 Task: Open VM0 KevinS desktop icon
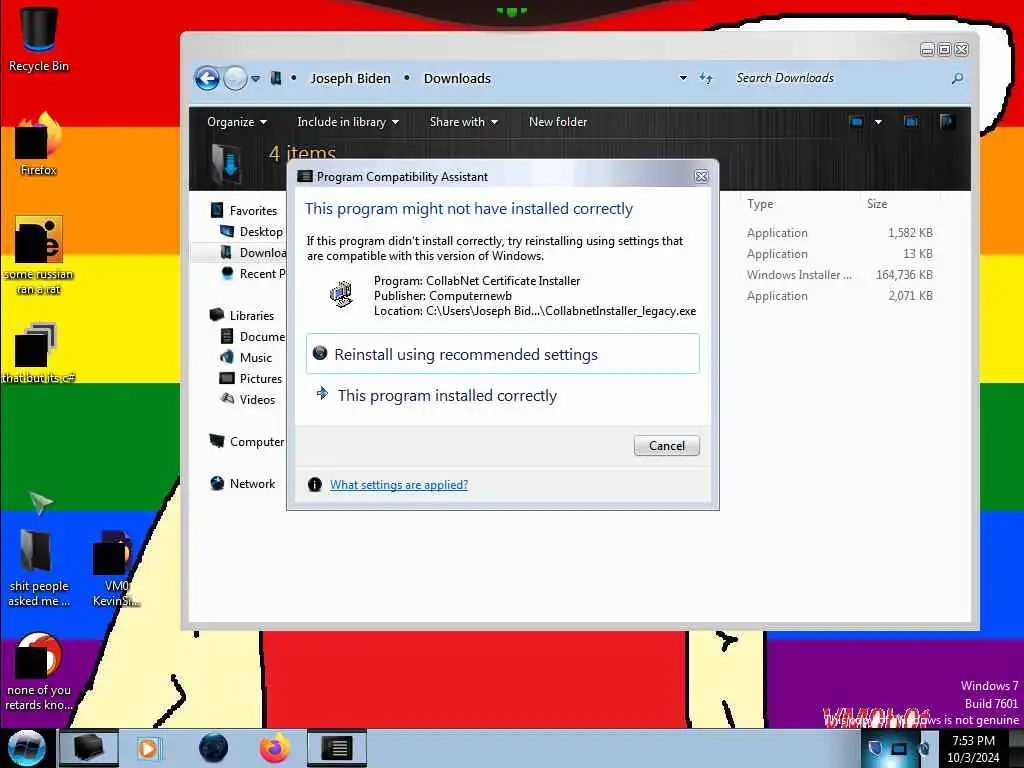tap(115, 568)
